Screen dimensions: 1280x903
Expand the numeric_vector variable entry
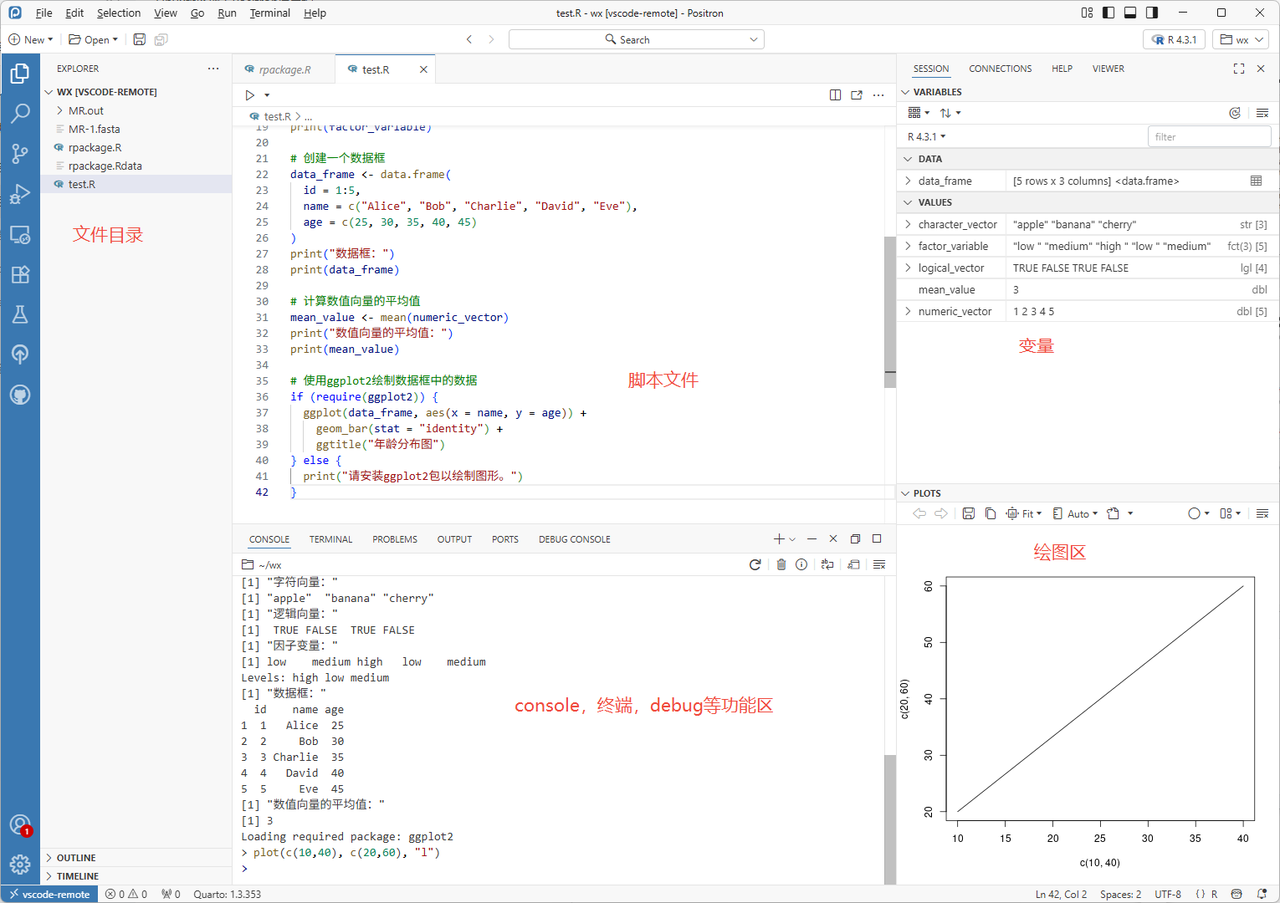click(908, 311)
